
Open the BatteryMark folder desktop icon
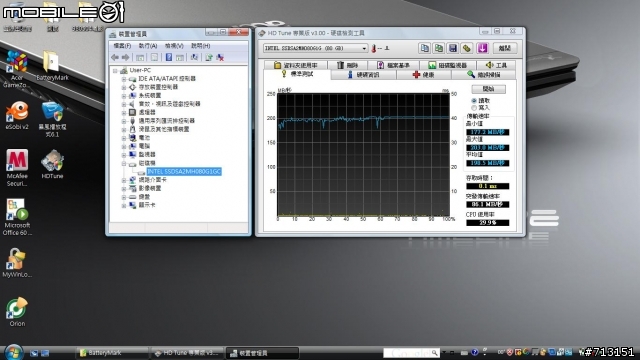pyautogui.click(x=52, y=66)
